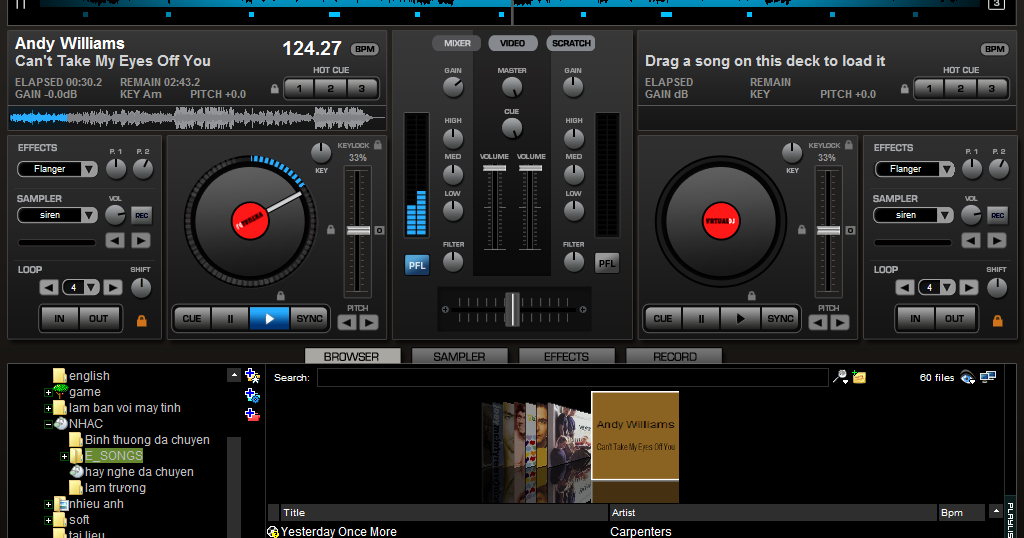The image size is (1024, 538).
Task: Toggle right deck BPM button
Action: coord(994,49)
